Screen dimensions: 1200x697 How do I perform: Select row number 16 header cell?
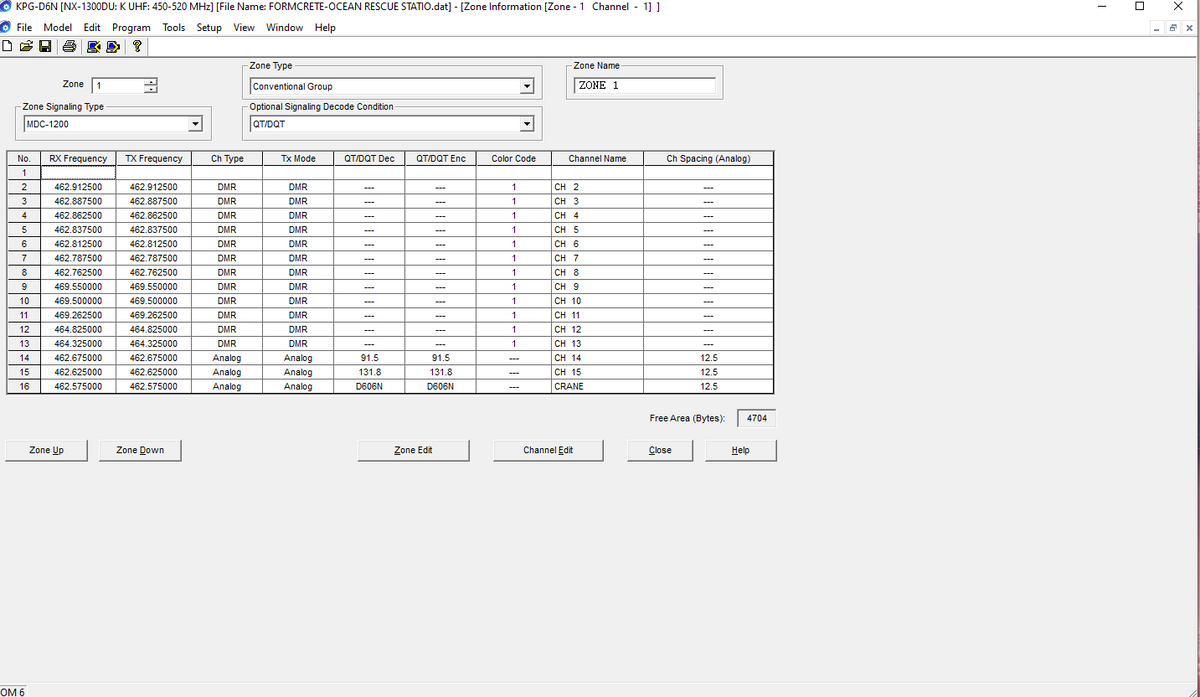23,386
